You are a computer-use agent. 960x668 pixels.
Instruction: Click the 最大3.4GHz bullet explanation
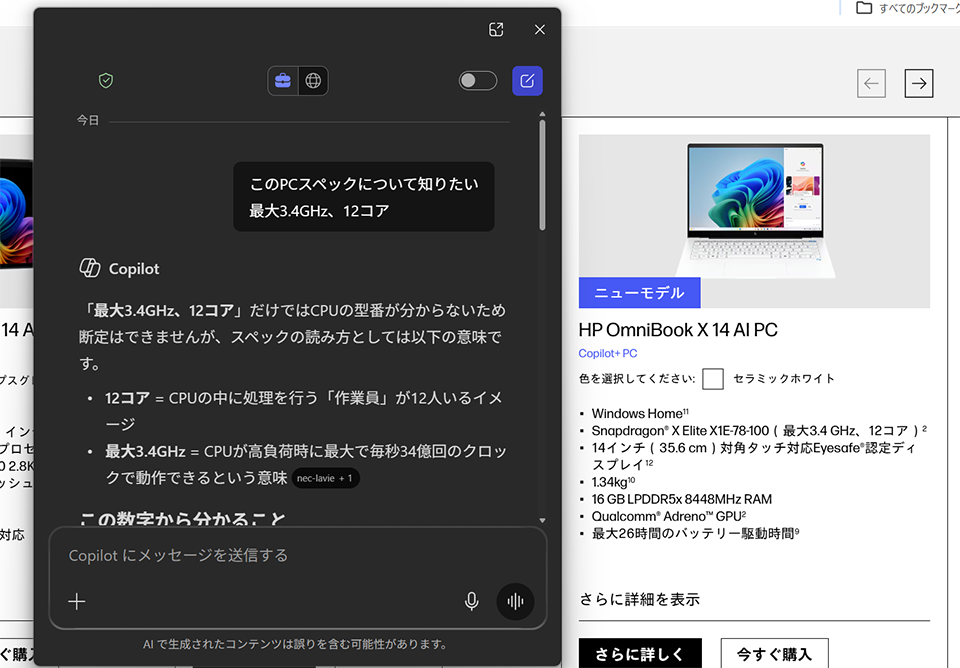tap(306, 464)
